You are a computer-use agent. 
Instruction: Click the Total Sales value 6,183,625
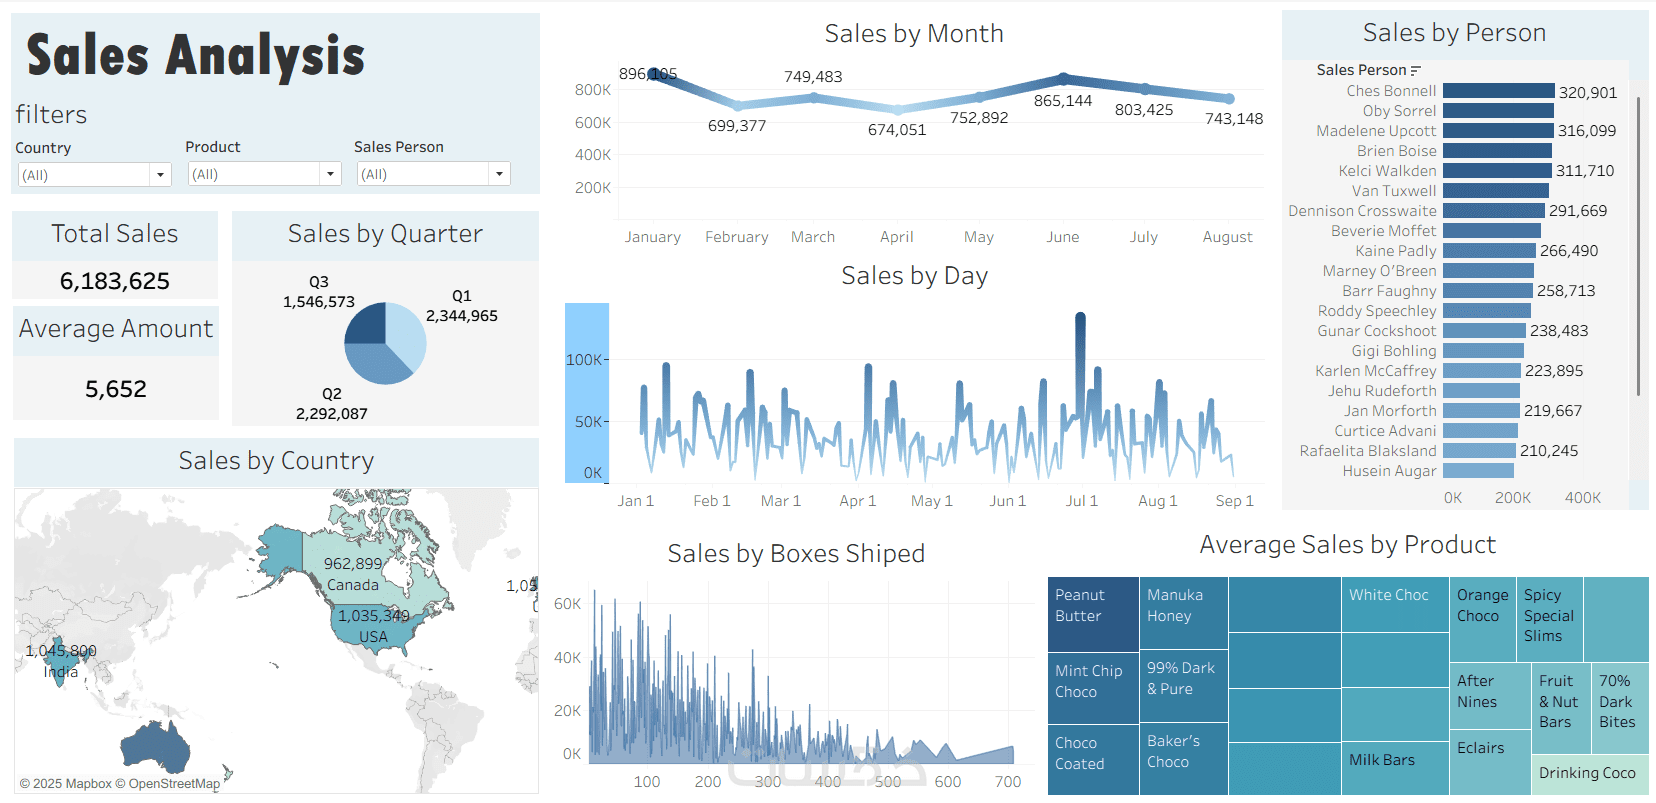click(115, 281)
